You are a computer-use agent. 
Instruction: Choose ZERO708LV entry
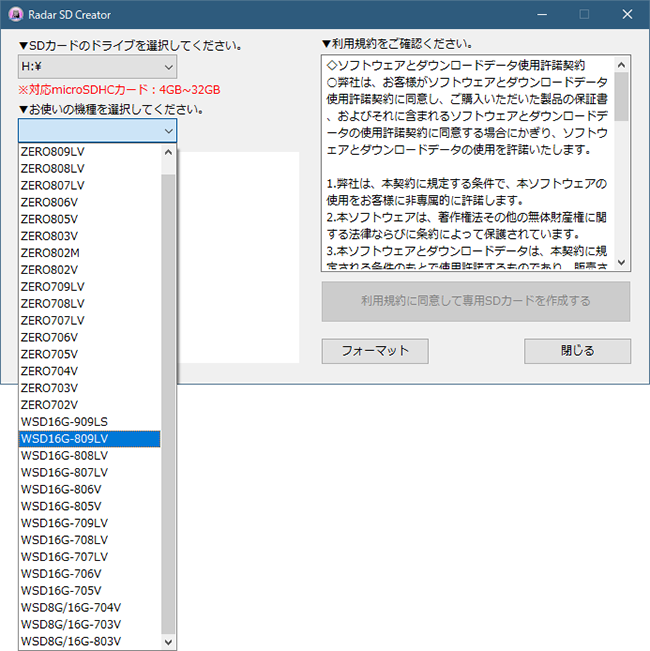(x=89, y=304)
